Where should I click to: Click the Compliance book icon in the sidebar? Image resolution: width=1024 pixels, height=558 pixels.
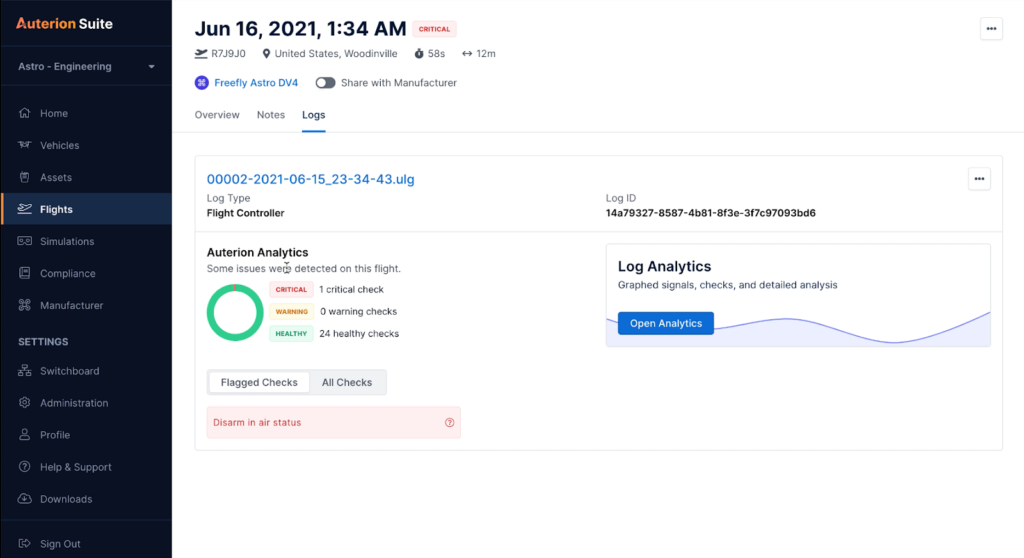24,273
